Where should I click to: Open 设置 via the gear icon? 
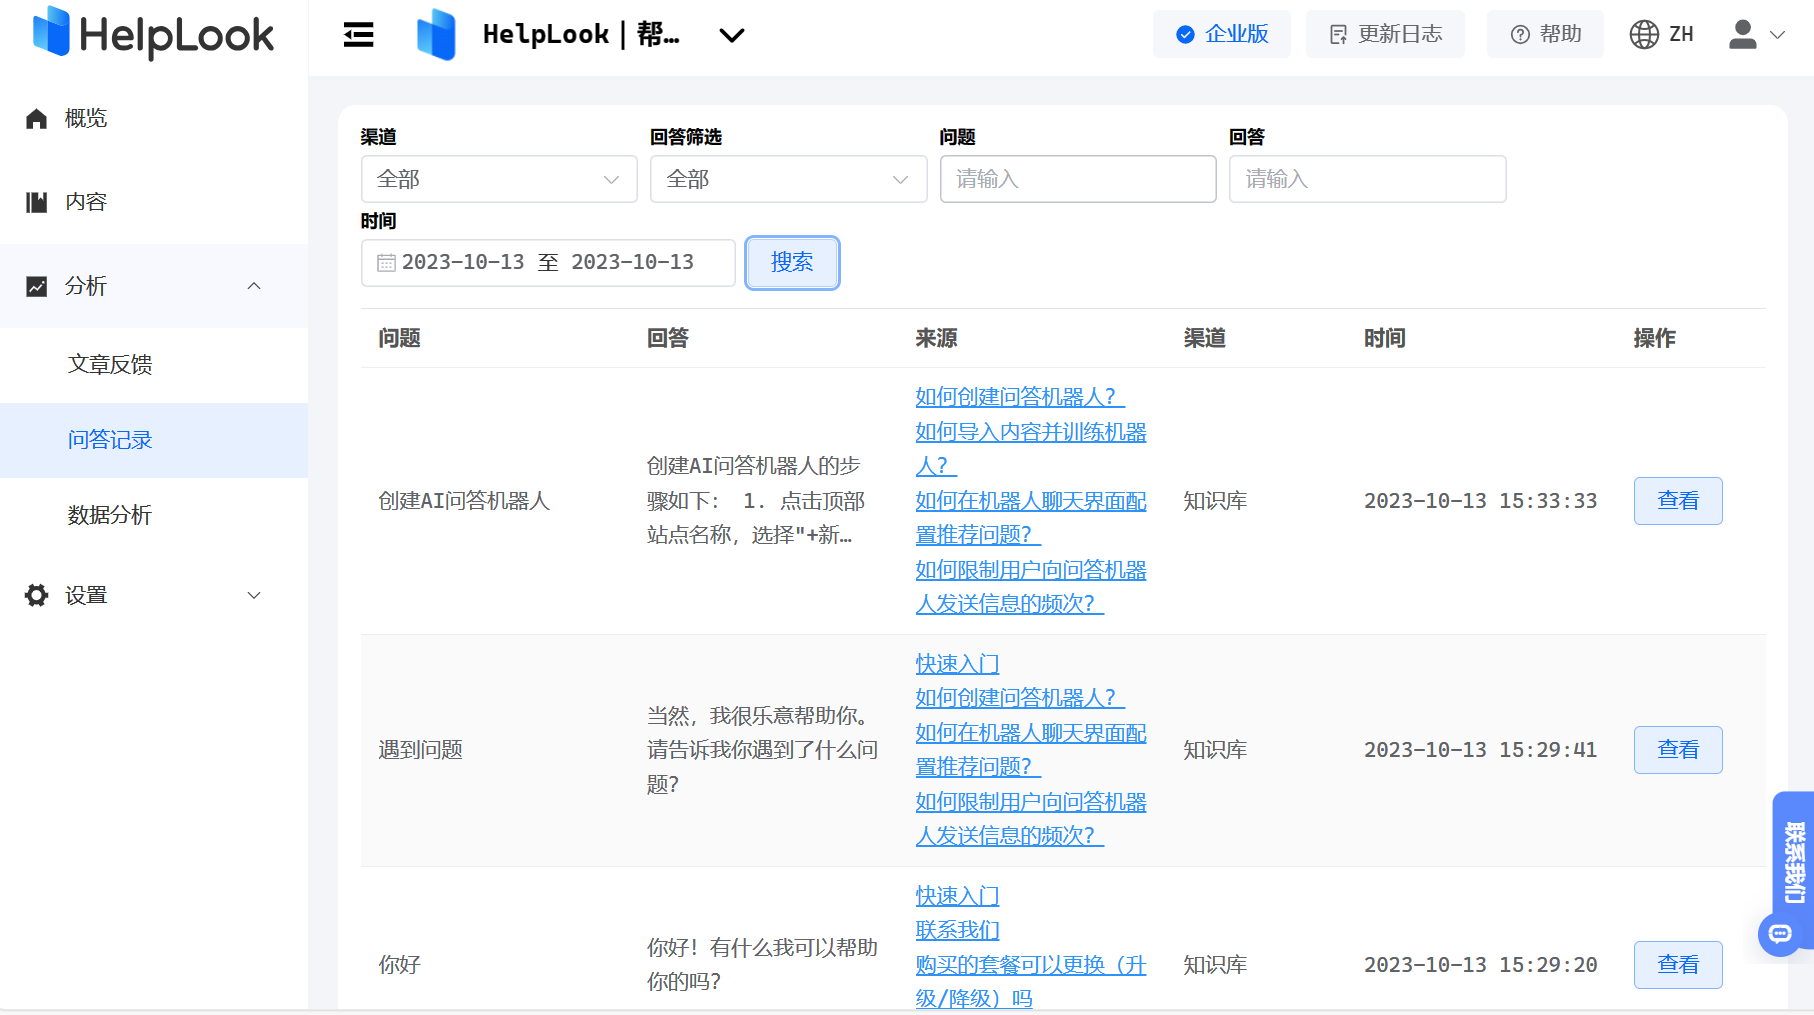[36, 594]
